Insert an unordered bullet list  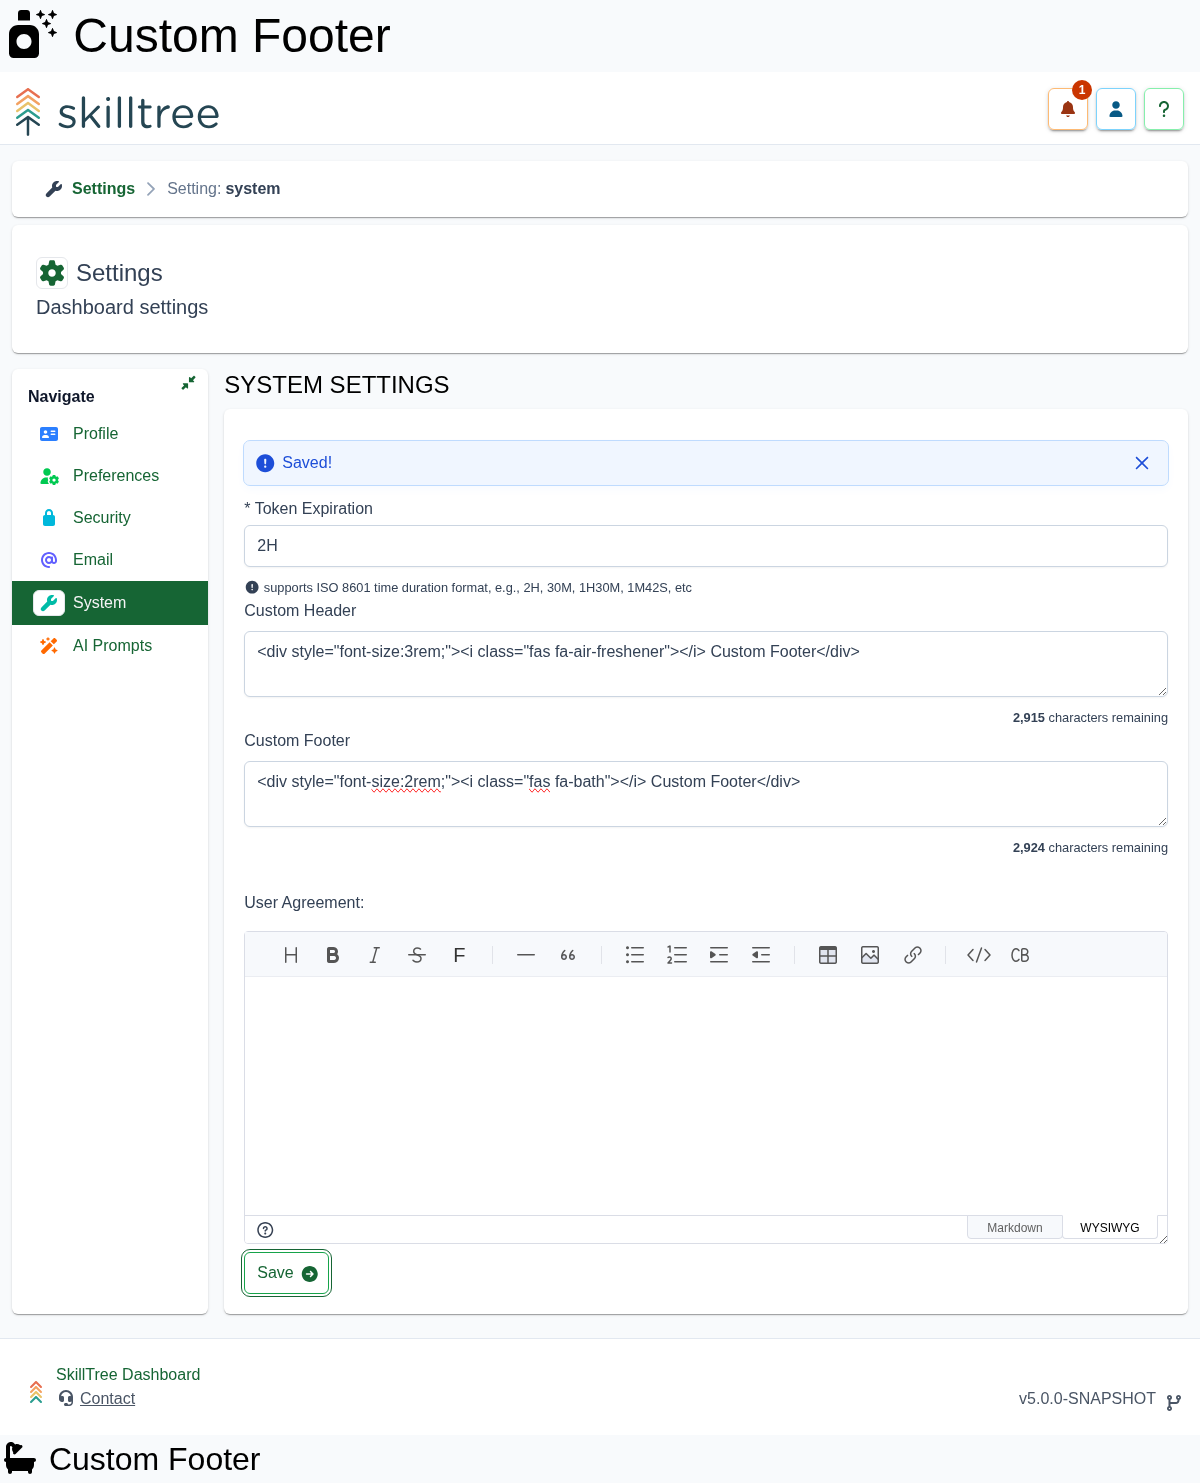(x=635, y=955)
